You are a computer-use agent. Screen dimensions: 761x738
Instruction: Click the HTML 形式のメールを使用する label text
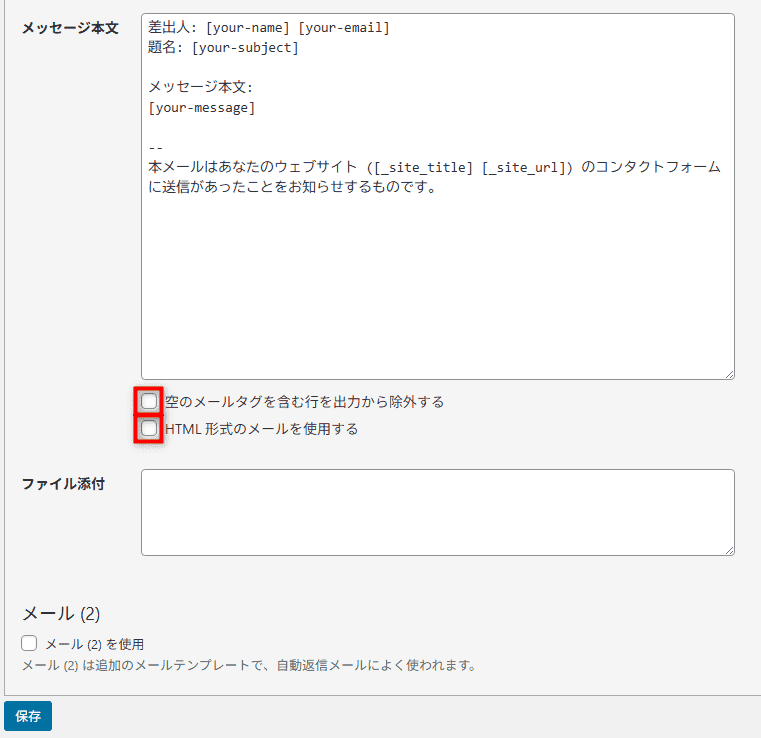(x=261, y=429)
